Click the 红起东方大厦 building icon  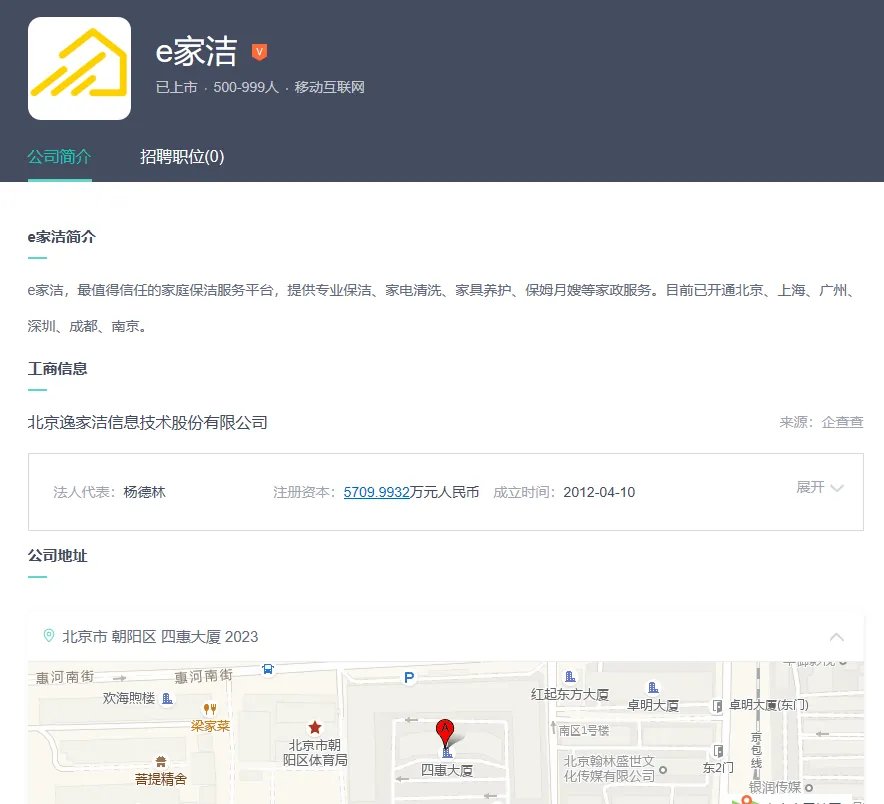pyautogui.click(x=570, y=677)
